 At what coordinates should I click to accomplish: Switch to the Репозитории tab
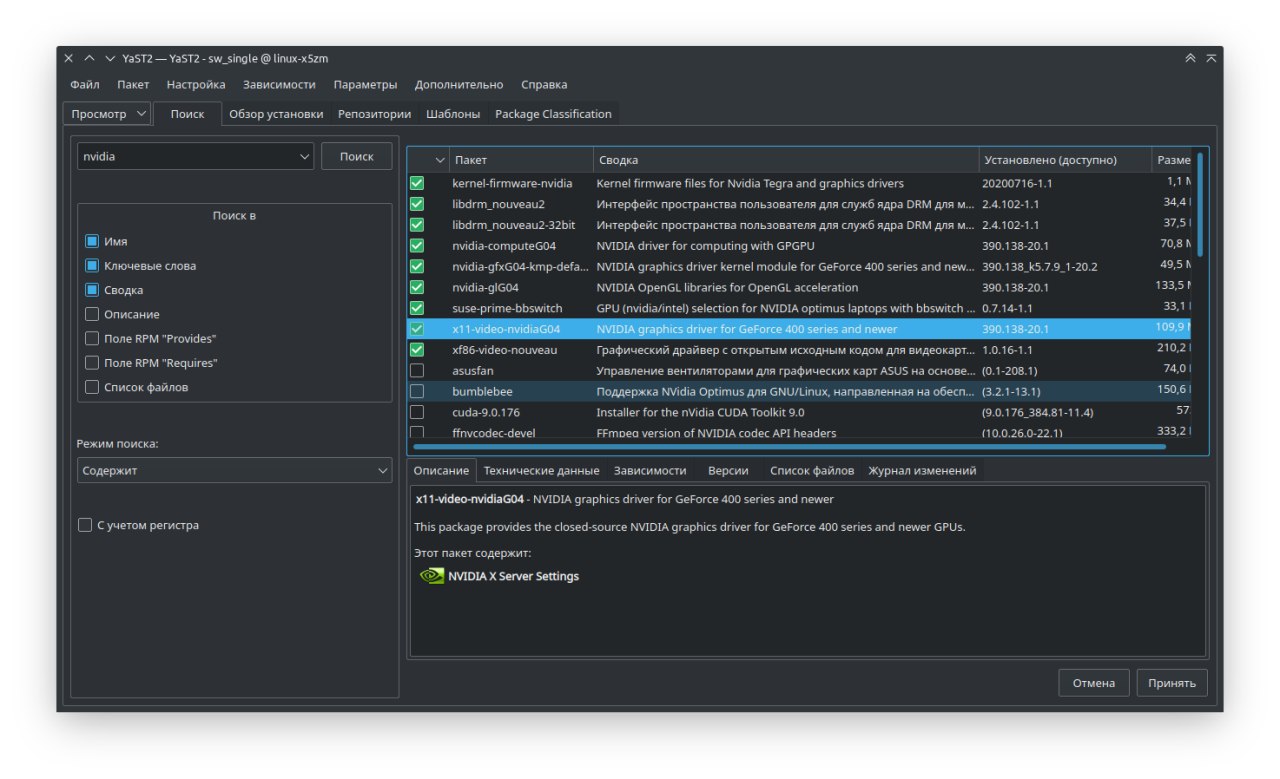374,114
